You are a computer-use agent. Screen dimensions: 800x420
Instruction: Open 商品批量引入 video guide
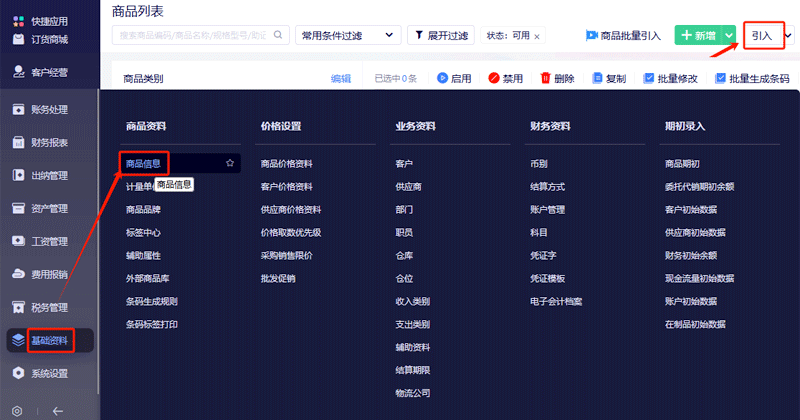point(623,35)
